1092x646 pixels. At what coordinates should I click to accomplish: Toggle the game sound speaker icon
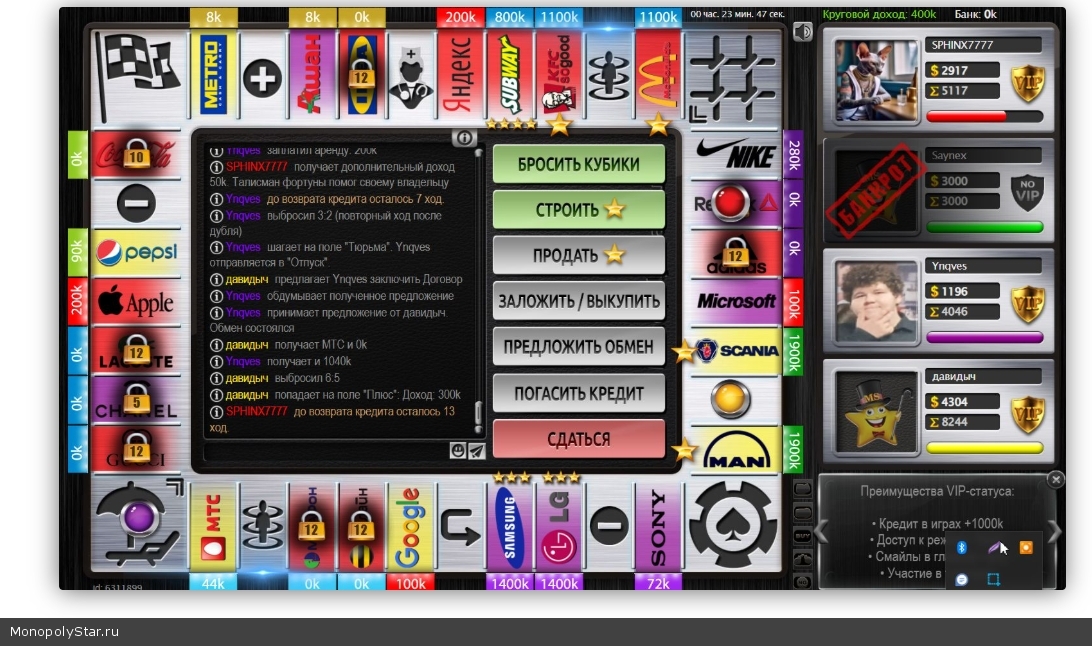tap(802, 31)
